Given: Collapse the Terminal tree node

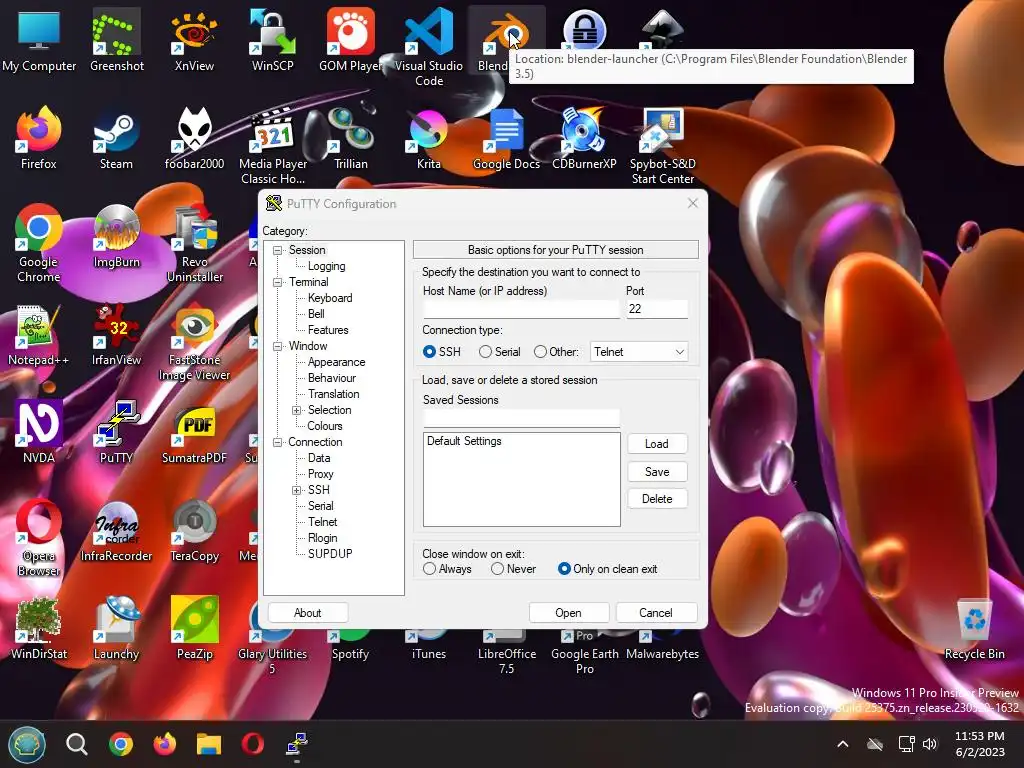Looking at the screenshot, I should [x=278, y=282].
